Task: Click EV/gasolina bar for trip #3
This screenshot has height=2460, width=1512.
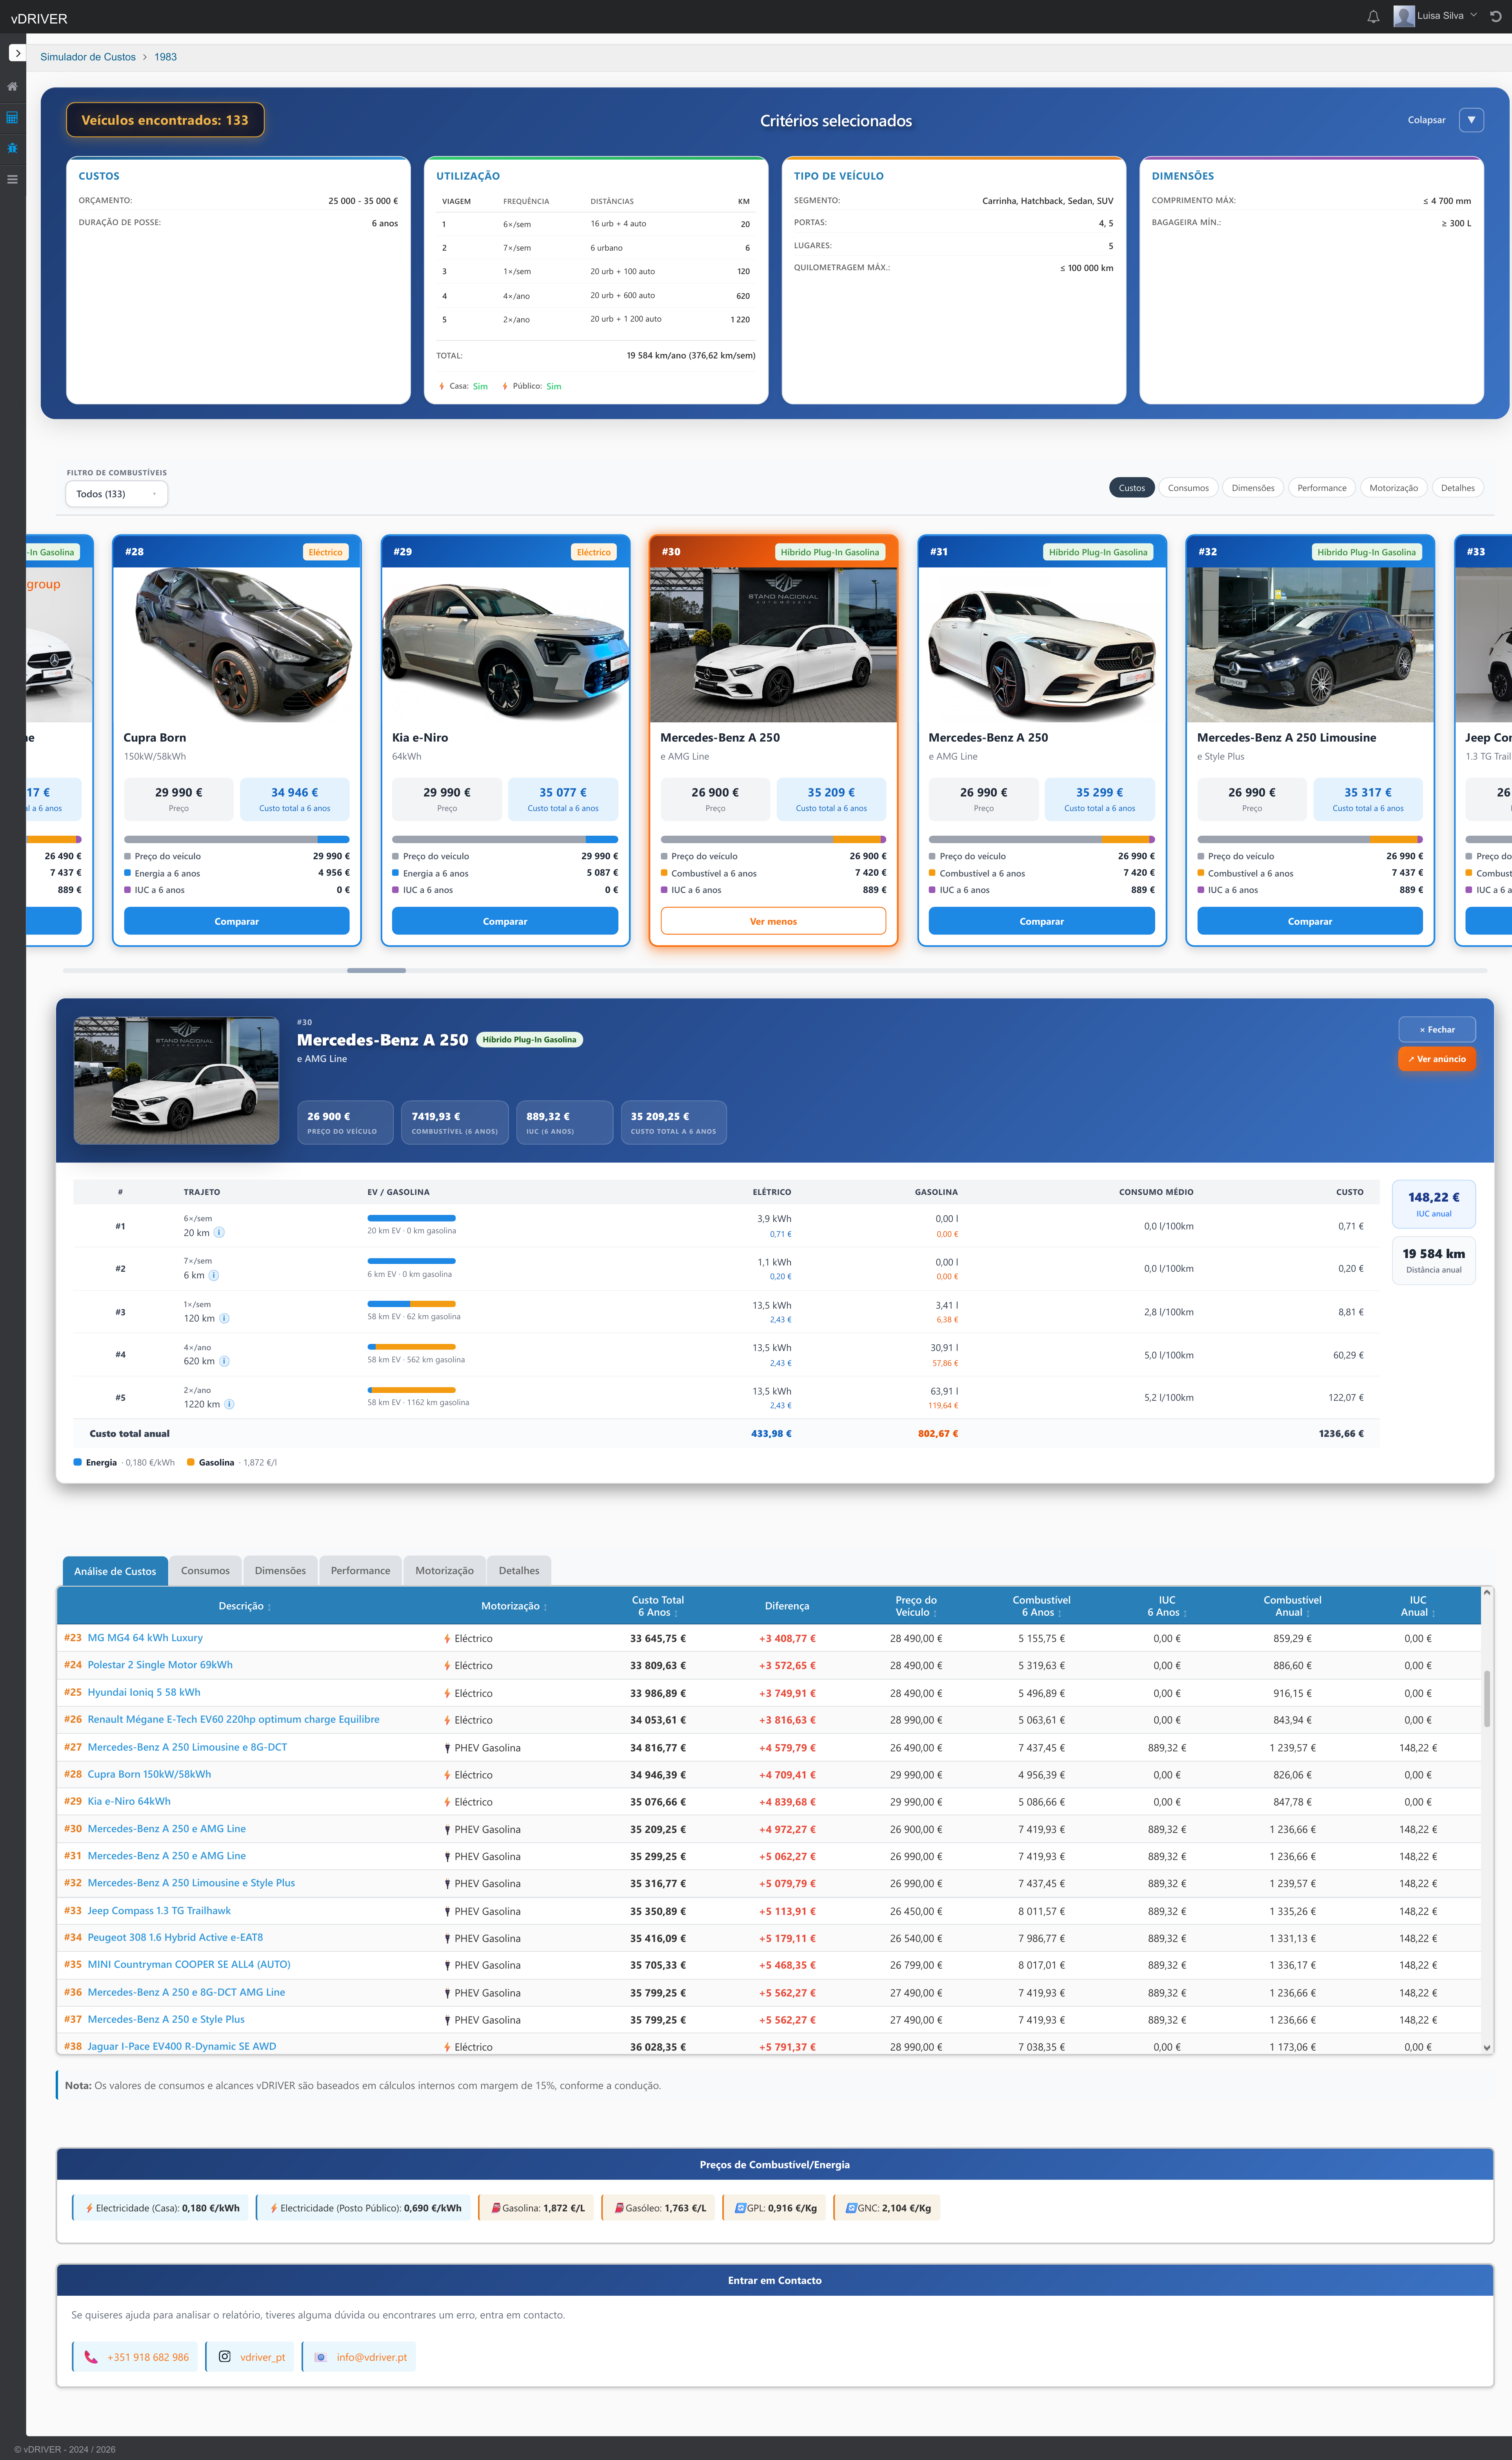Action: pos(411,1304)
